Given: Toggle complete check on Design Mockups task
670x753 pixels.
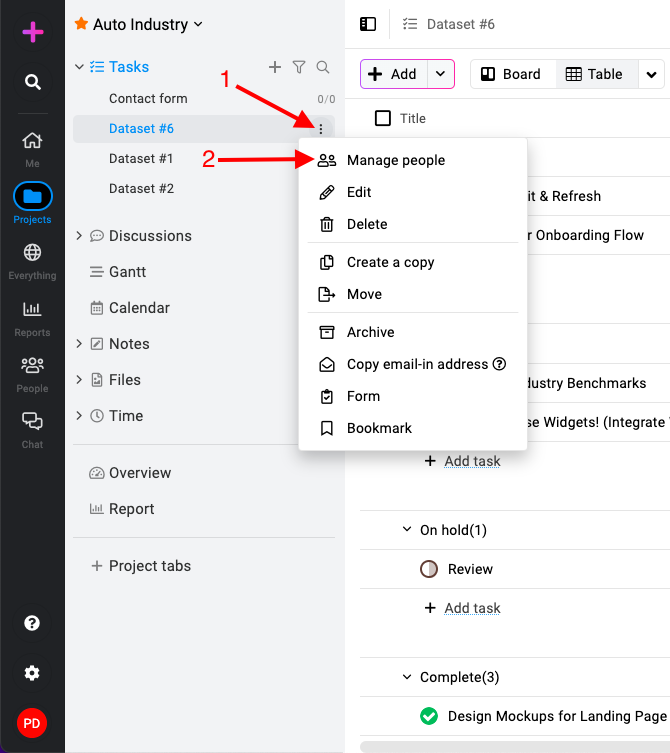Looking at the screenshot, I should pos(428,716).
